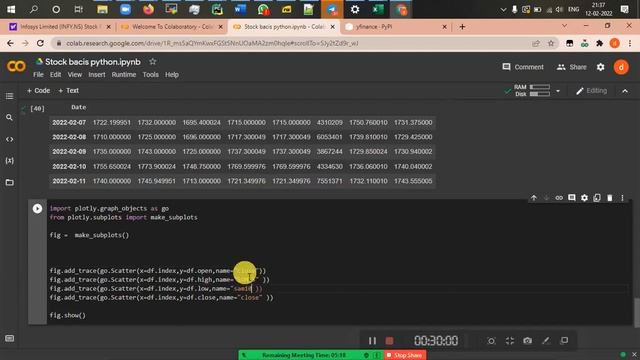Open the table of contents sidebar
The height and width of the screenshot is (360, 640).
pyautogui.click(x=9, y=96)
